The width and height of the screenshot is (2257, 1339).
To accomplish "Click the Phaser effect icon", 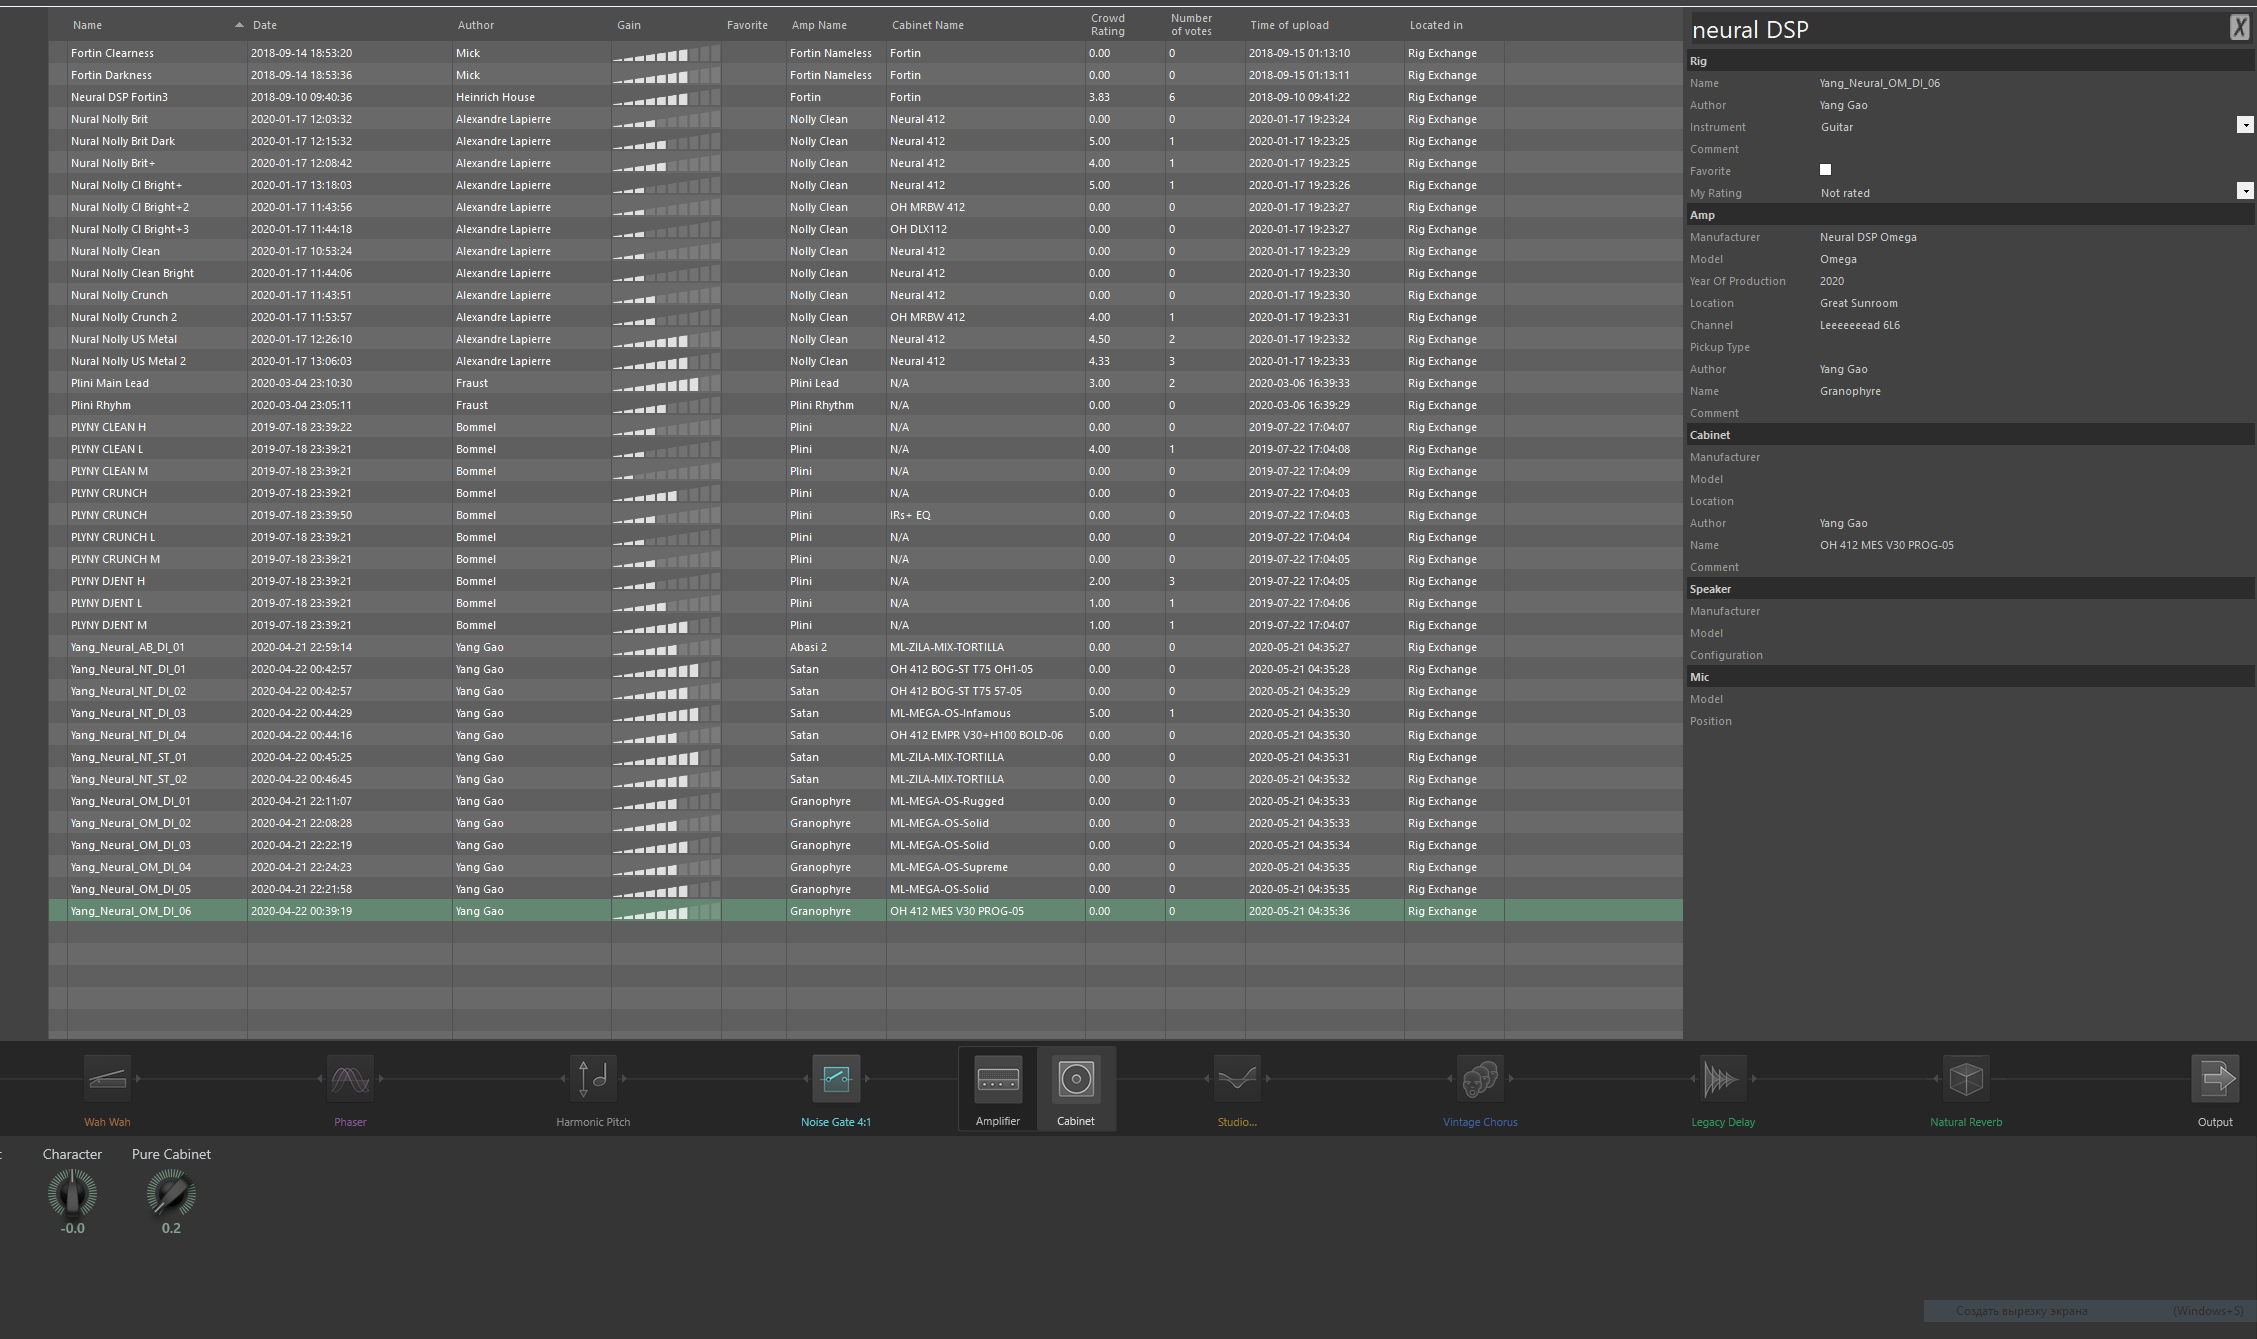I will click(350, 1079).
